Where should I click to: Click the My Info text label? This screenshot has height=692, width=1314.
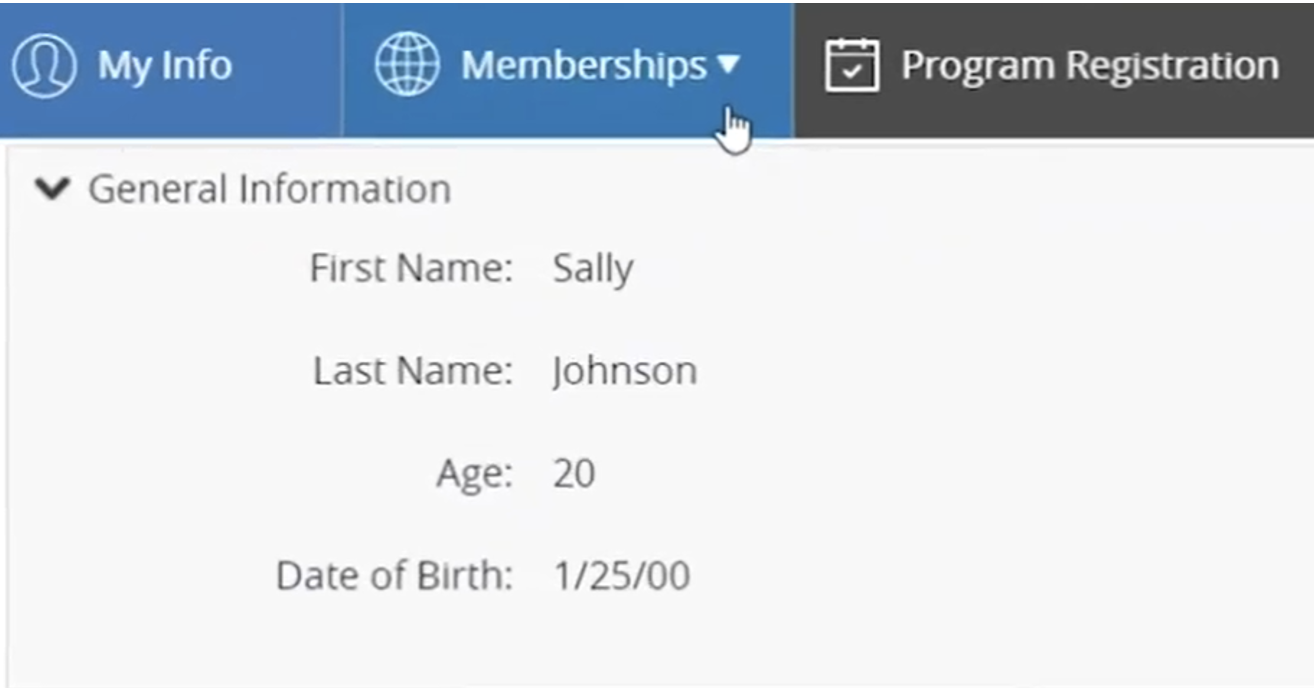[x=165, y=66]
